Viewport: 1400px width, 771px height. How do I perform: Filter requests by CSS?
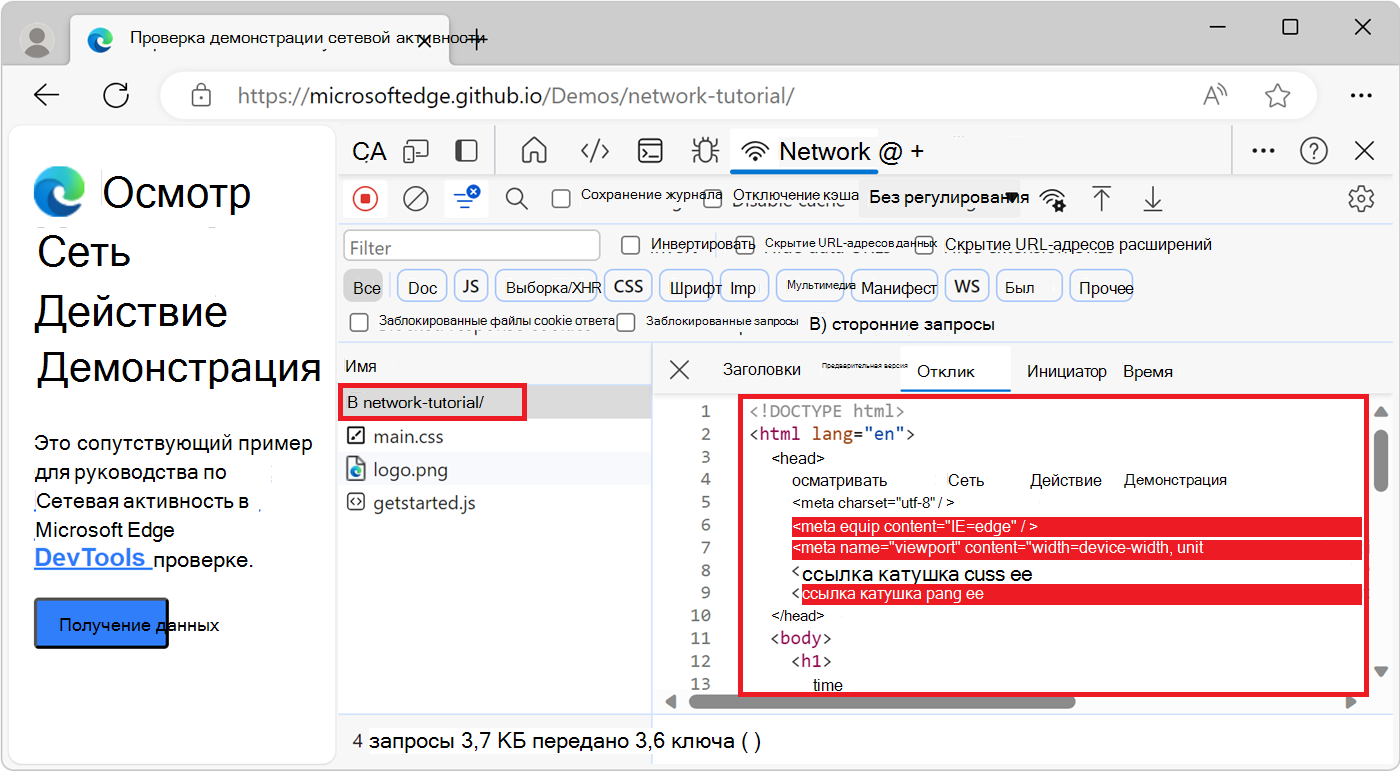click(629, 287)
